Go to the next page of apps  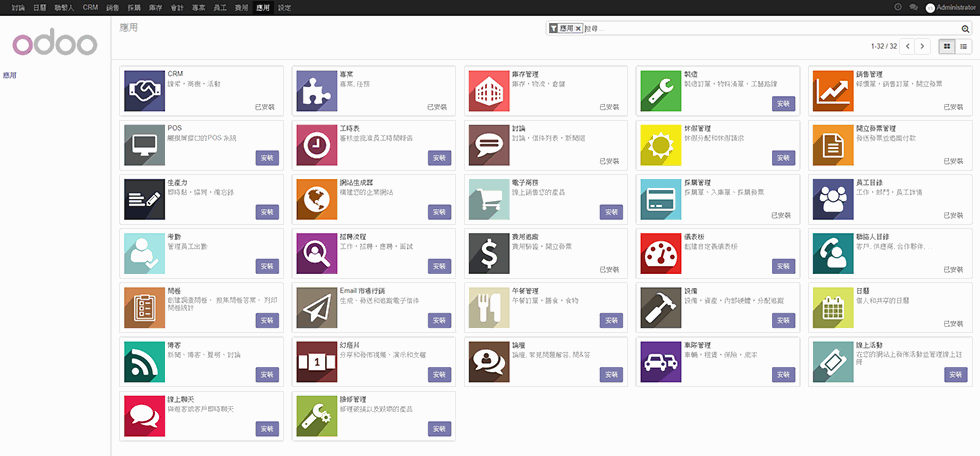[x=922, y=46]
